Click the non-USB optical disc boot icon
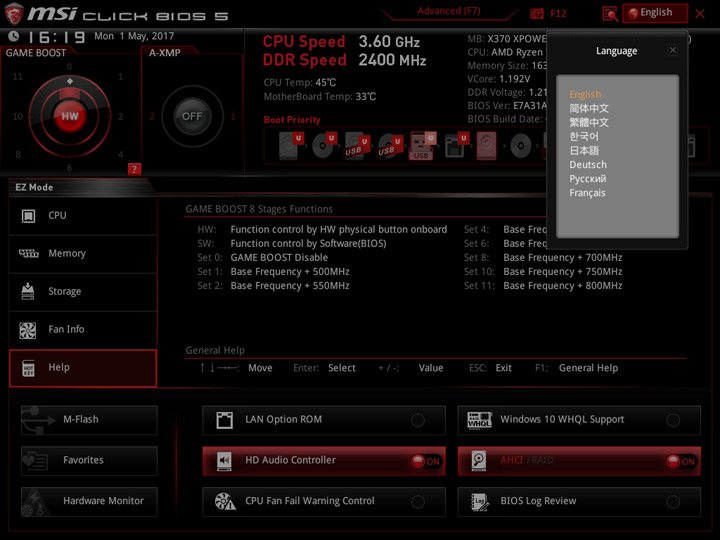 click(x=521, y=146)
